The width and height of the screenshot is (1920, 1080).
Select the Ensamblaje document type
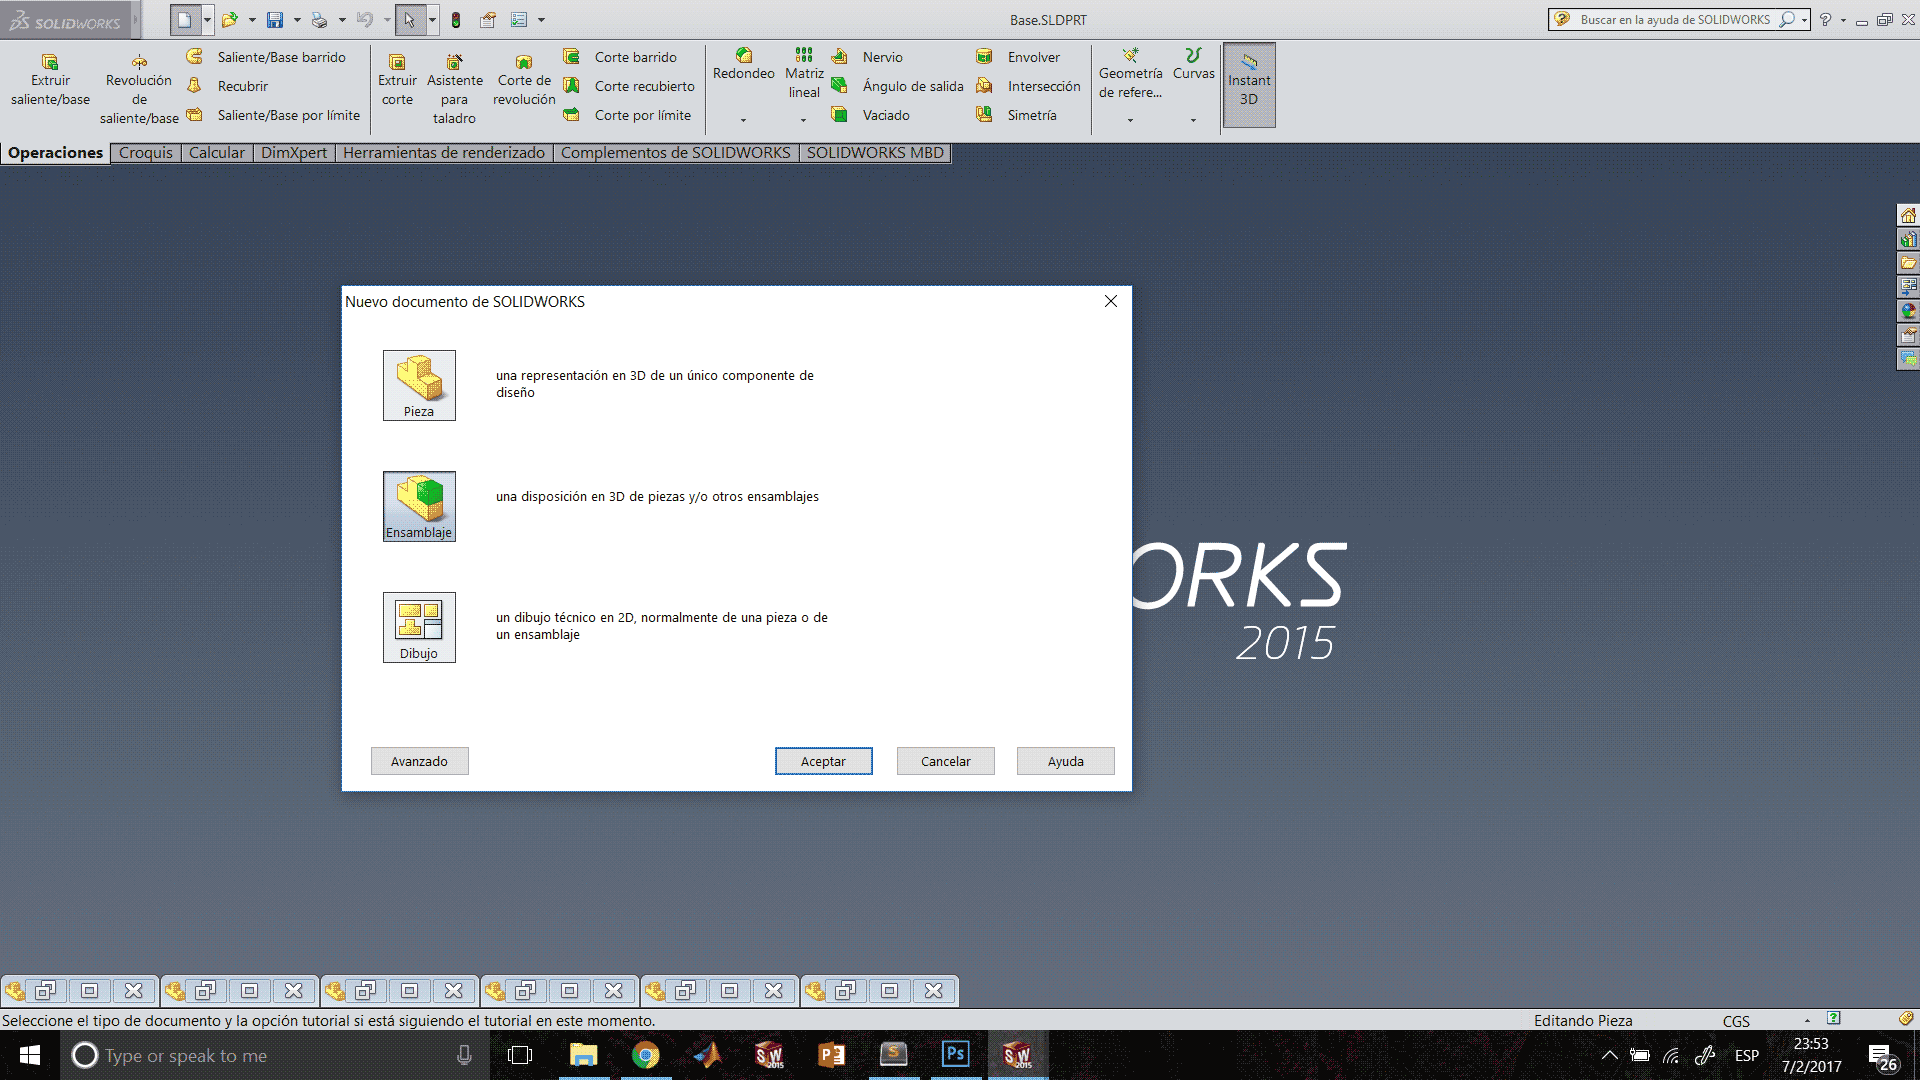(419, 506)
